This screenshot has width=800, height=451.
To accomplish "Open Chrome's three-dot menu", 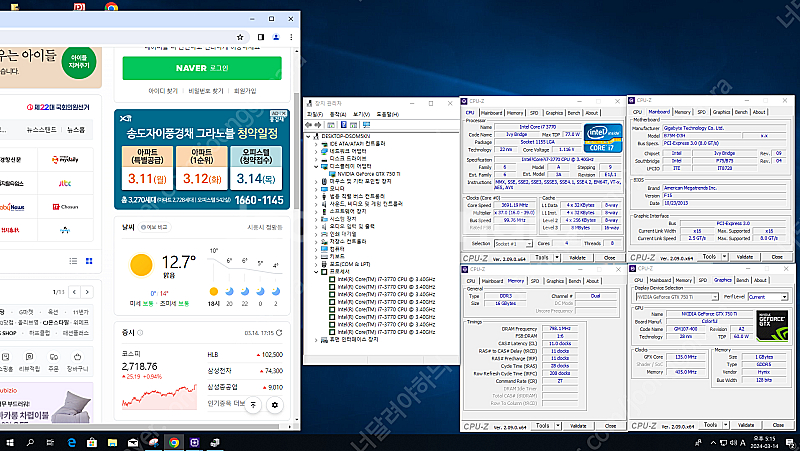I will pos(291,37).
